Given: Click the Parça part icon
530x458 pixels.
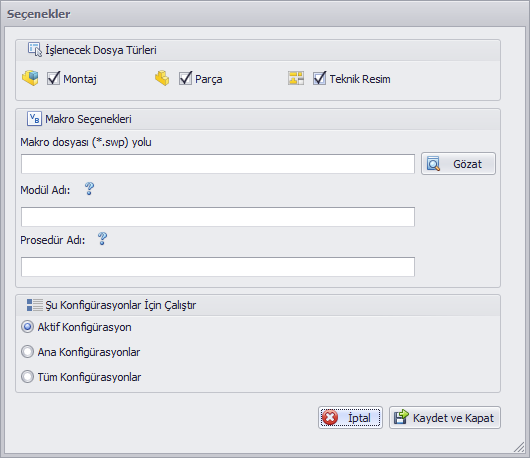Looking at the screenshot, I should coord(162,78).
